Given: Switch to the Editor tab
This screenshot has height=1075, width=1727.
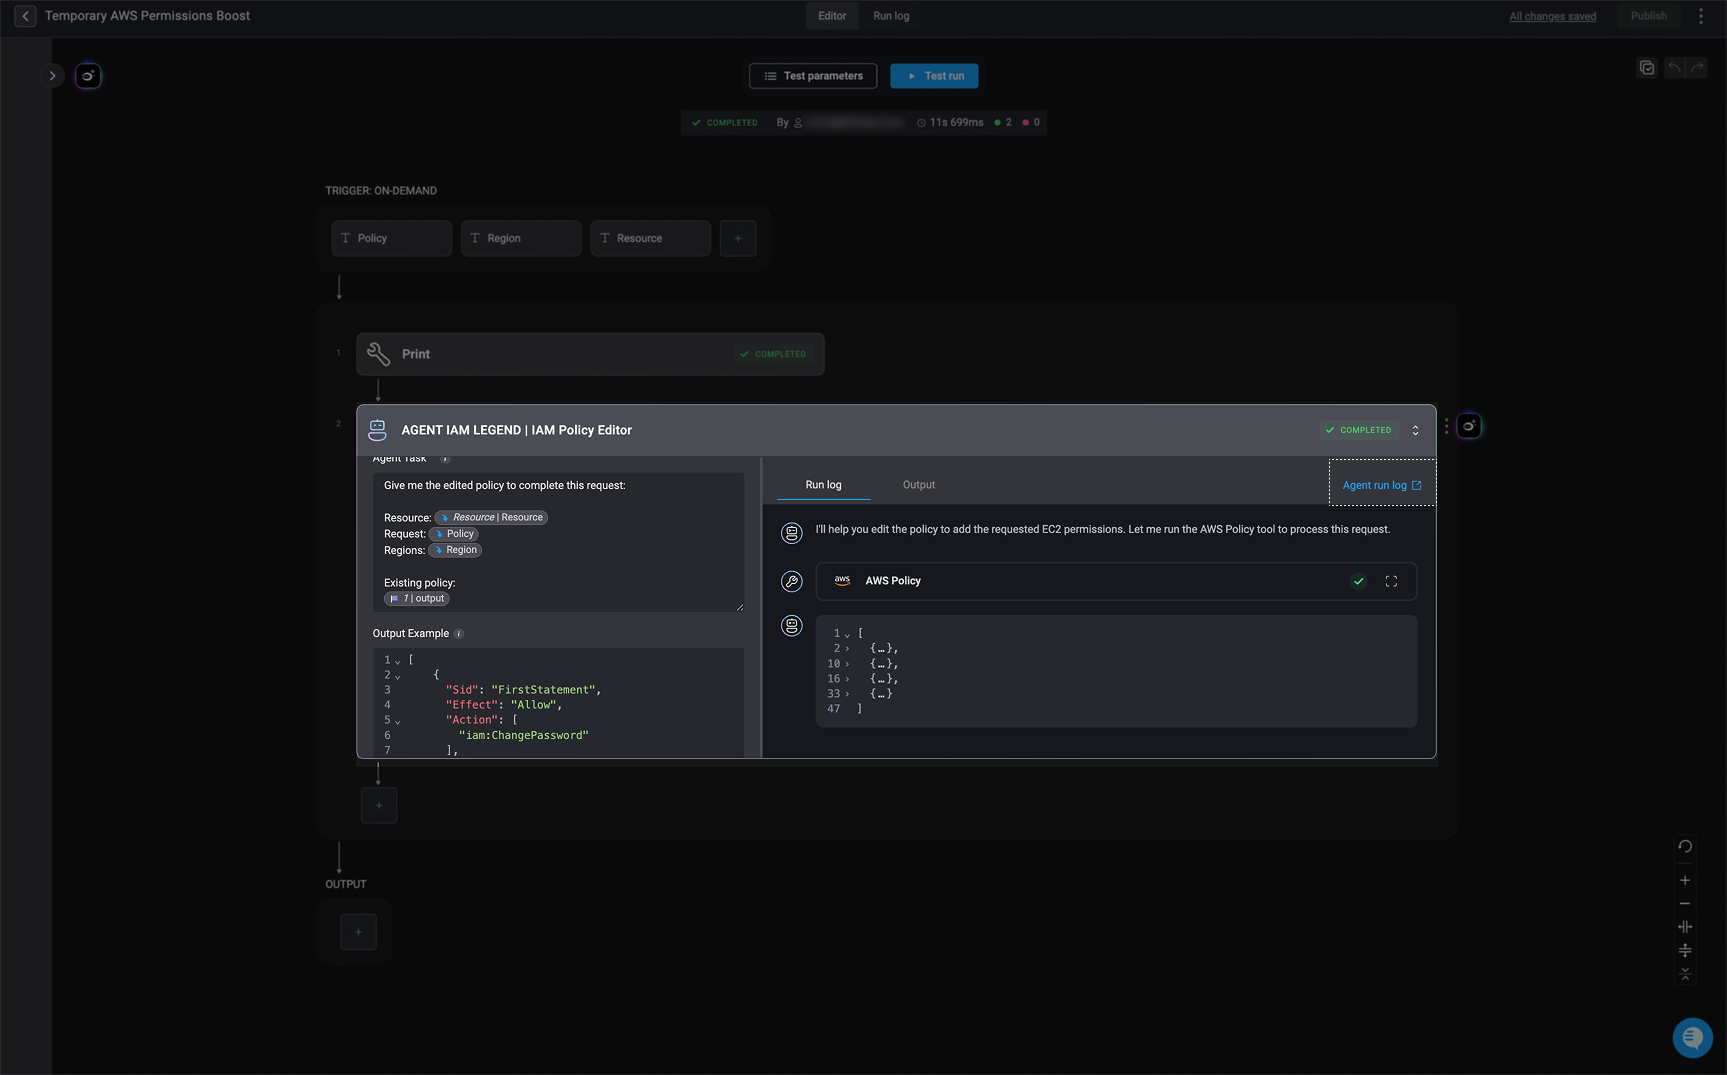Looking at the screenshot, I should [832, 16].
